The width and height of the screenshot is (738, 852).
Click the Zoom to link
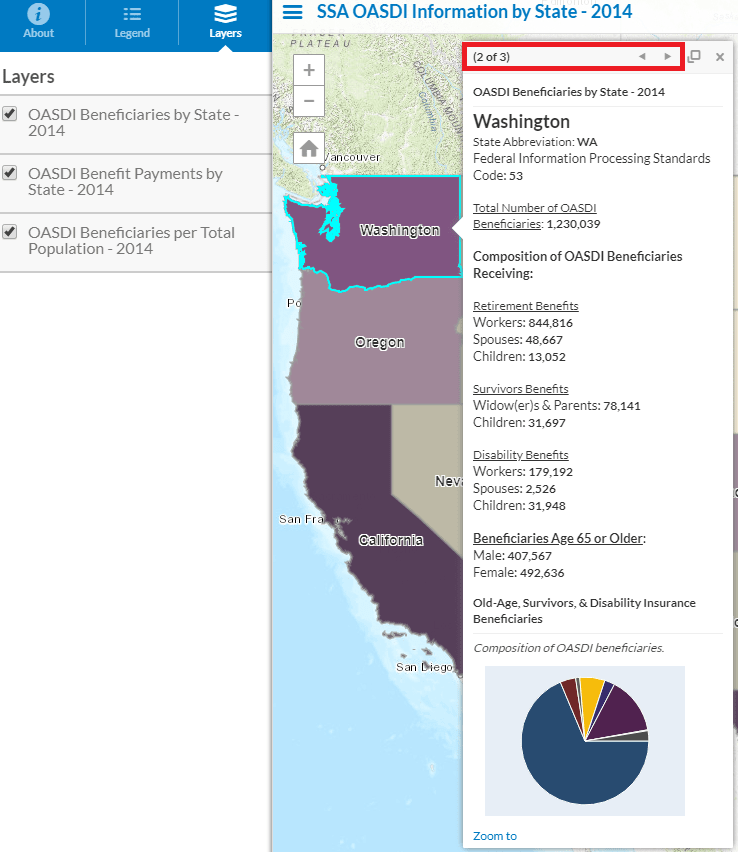[x=495, y=836]
